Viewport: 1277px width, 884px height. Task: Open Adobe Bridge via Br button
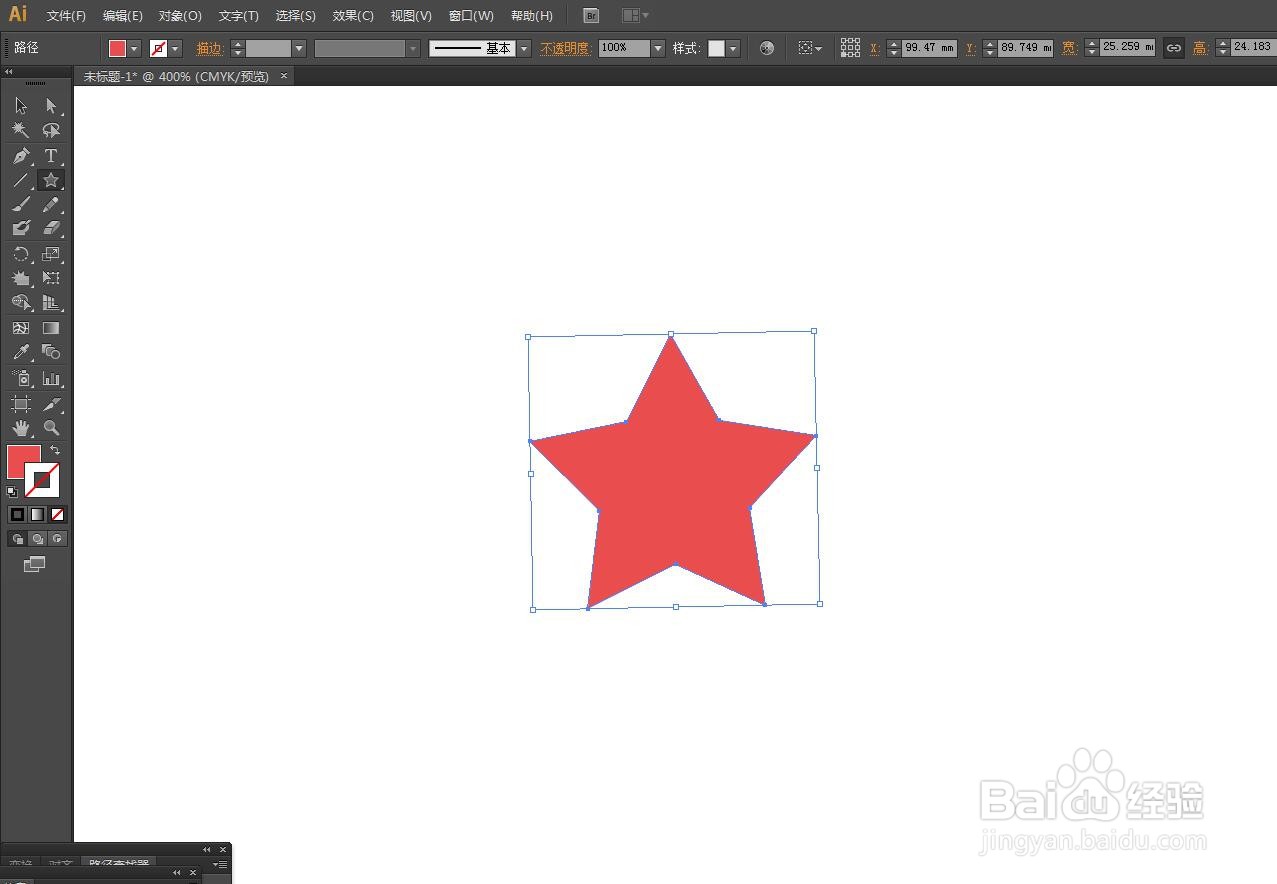(591, 16)
